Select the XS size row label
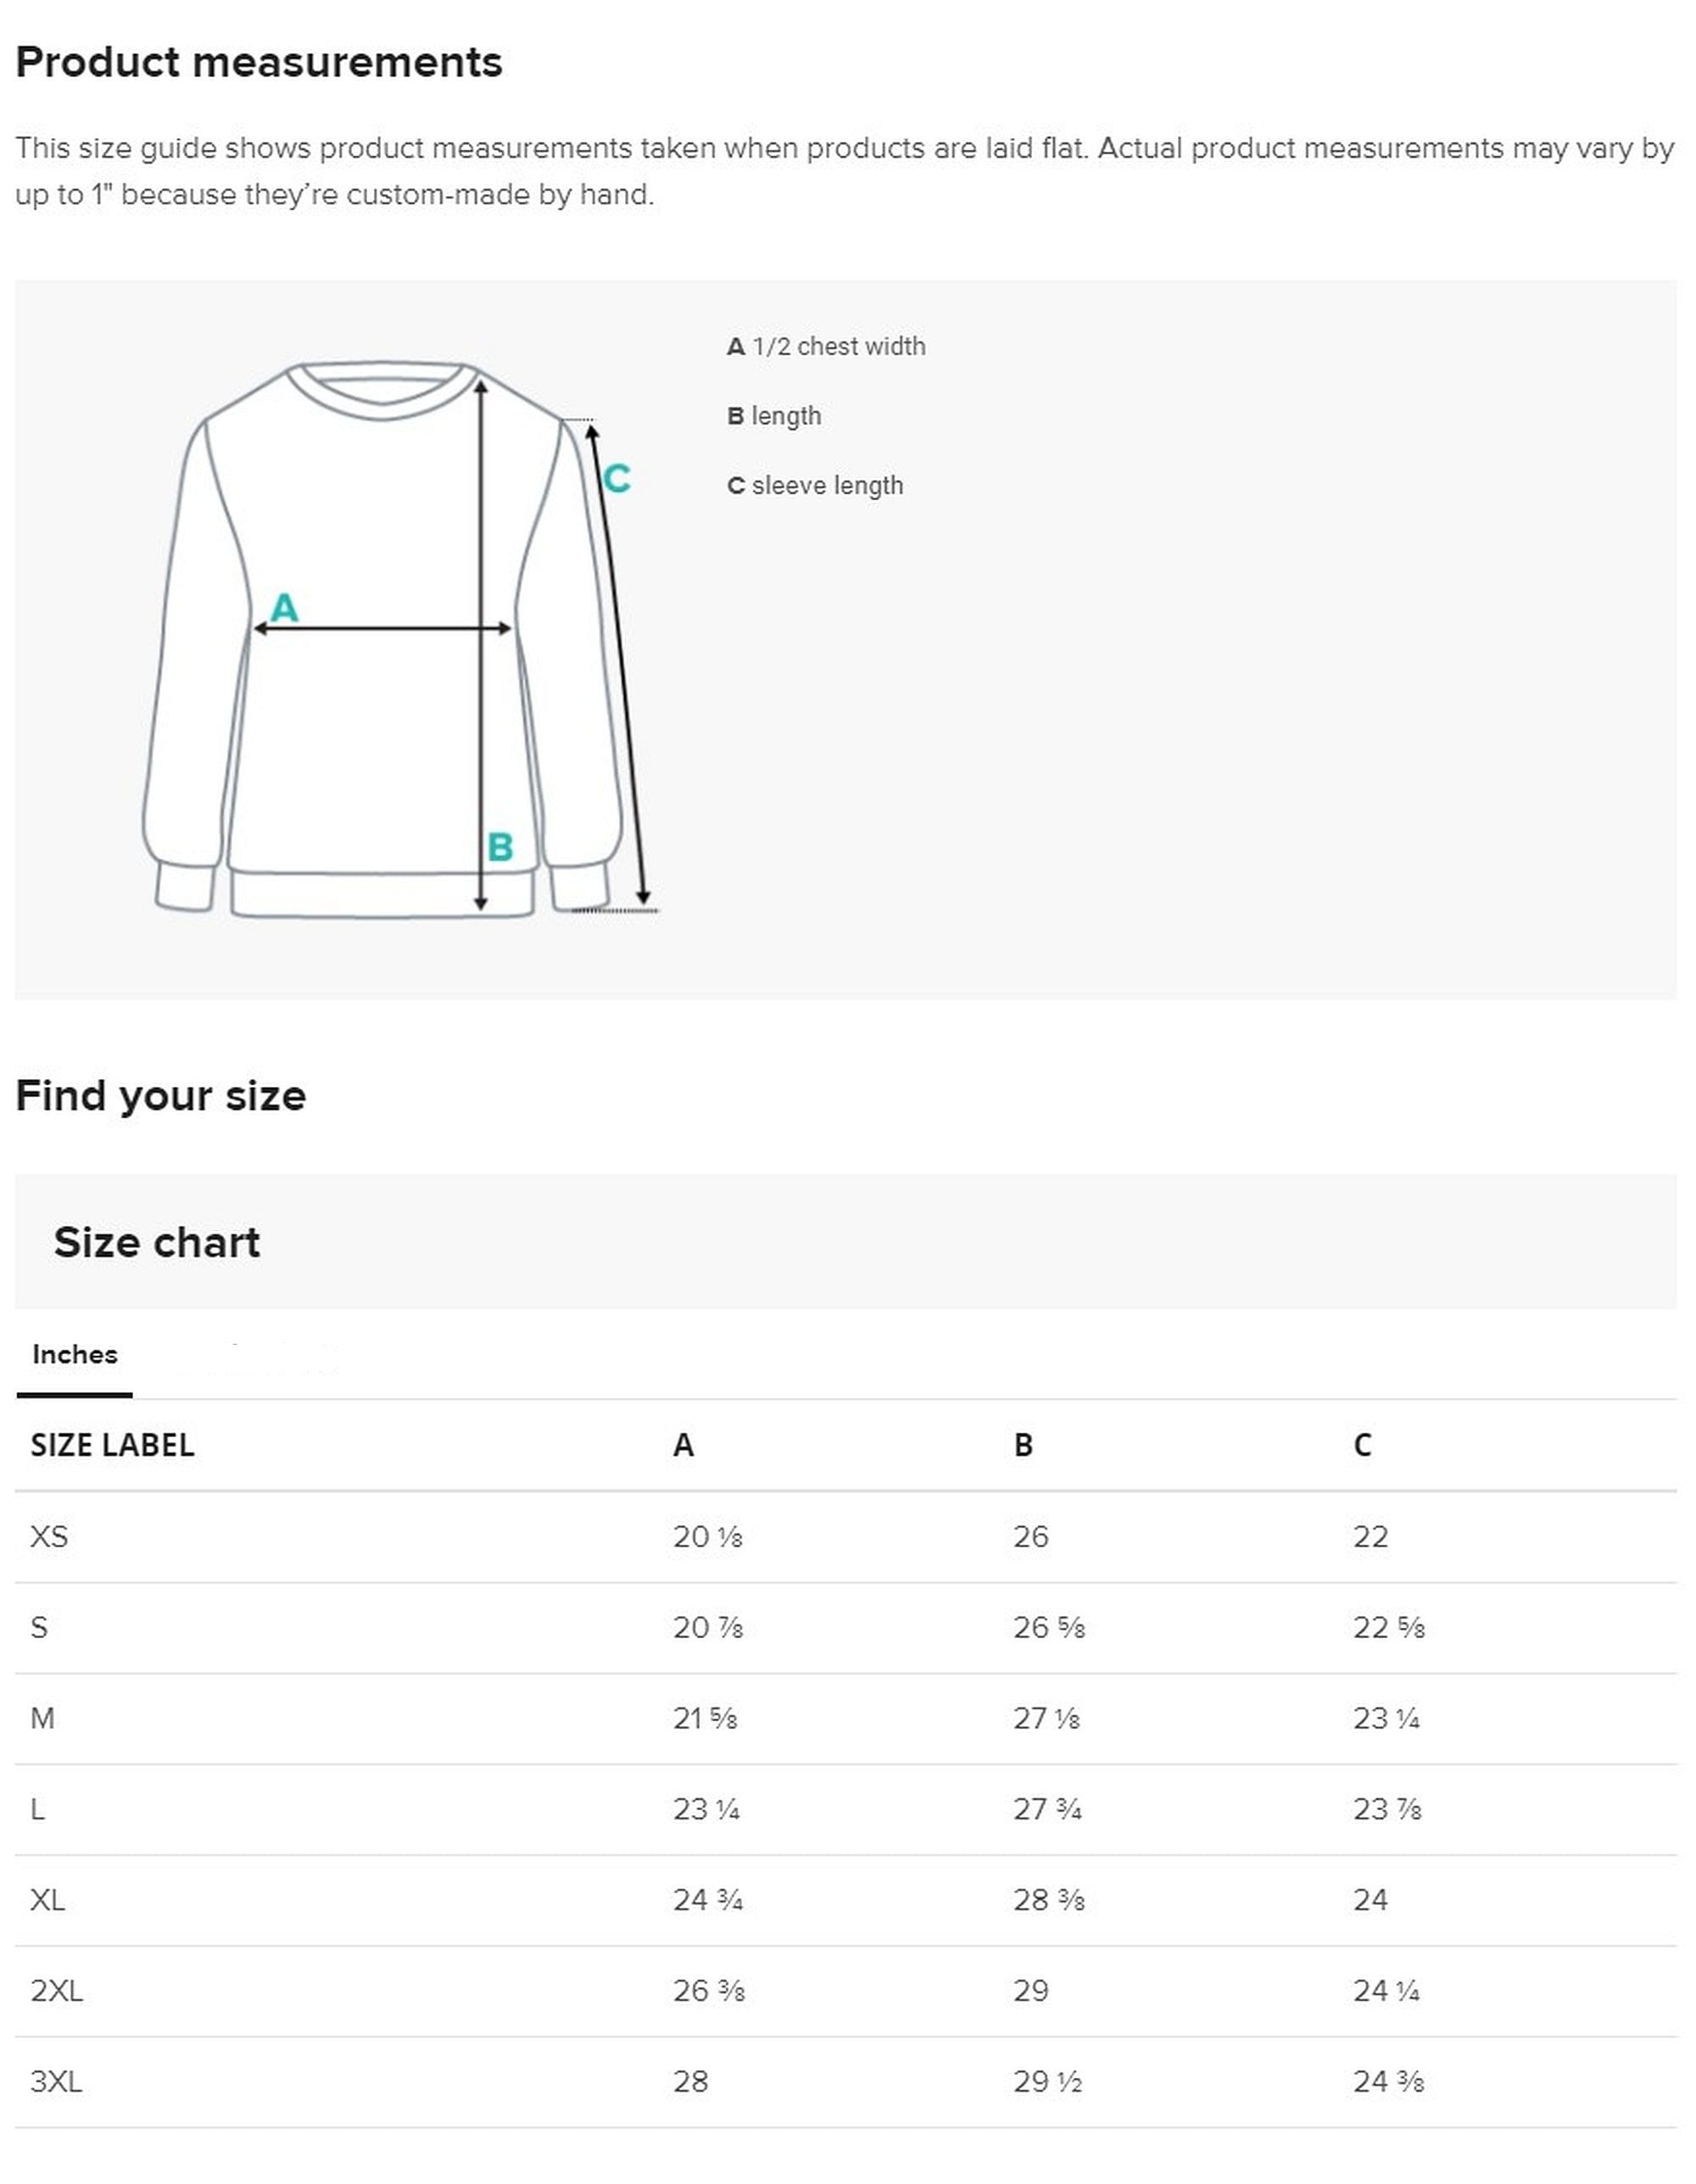This screenshot has height=2184, width=1696. point(49,1537)
